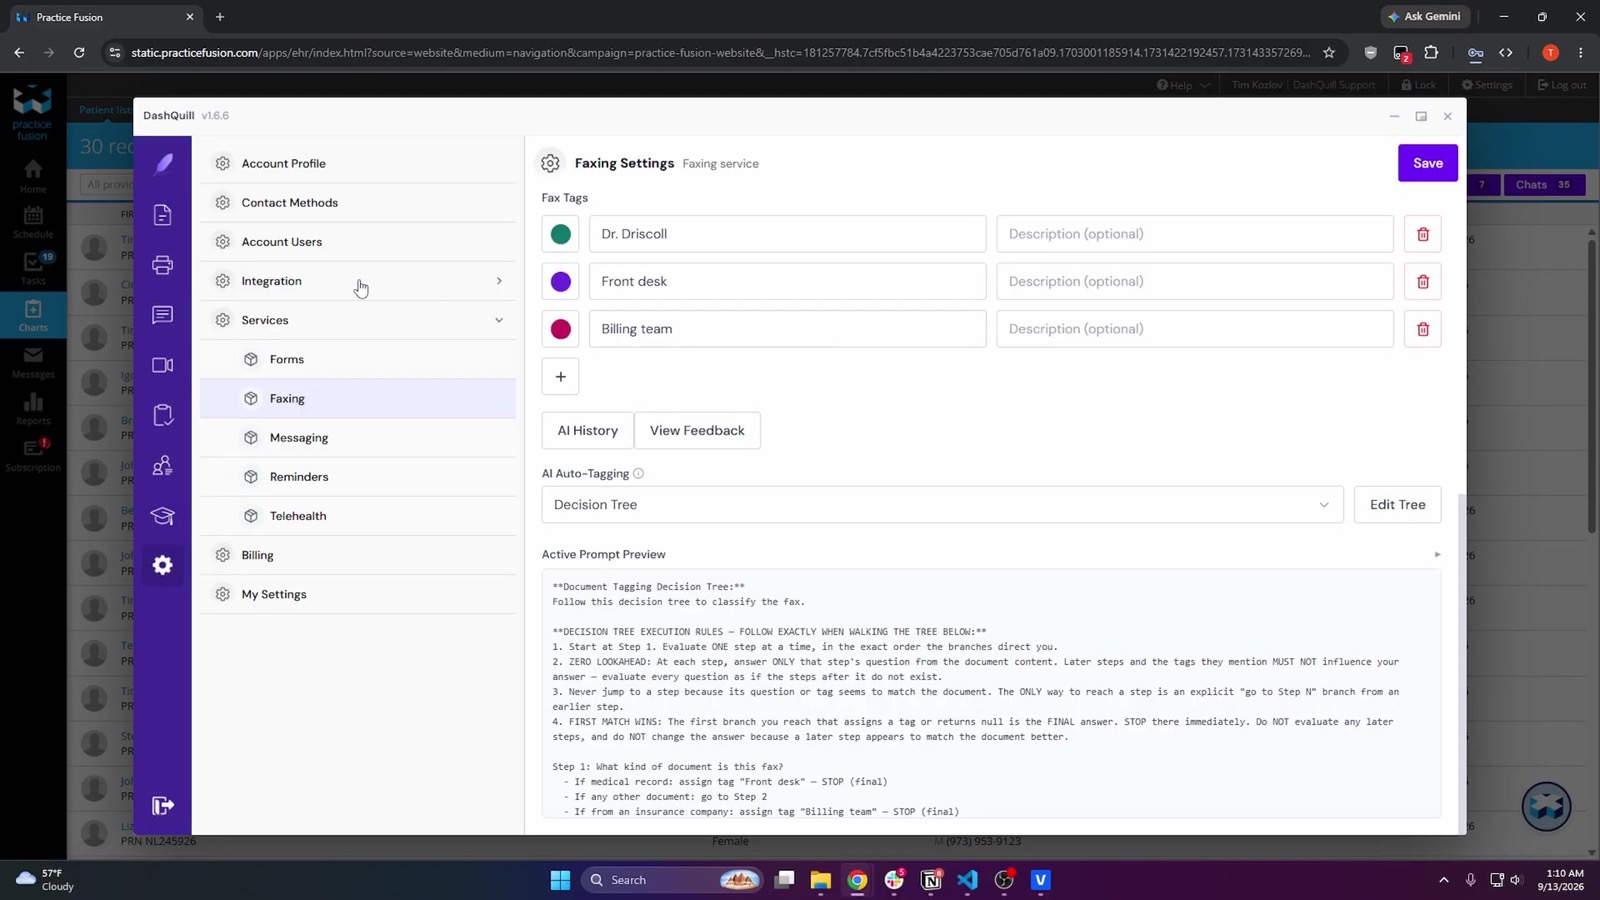1600x900 pixels.
Task: Save the Faxing Settings
Action: point(1427,163)
